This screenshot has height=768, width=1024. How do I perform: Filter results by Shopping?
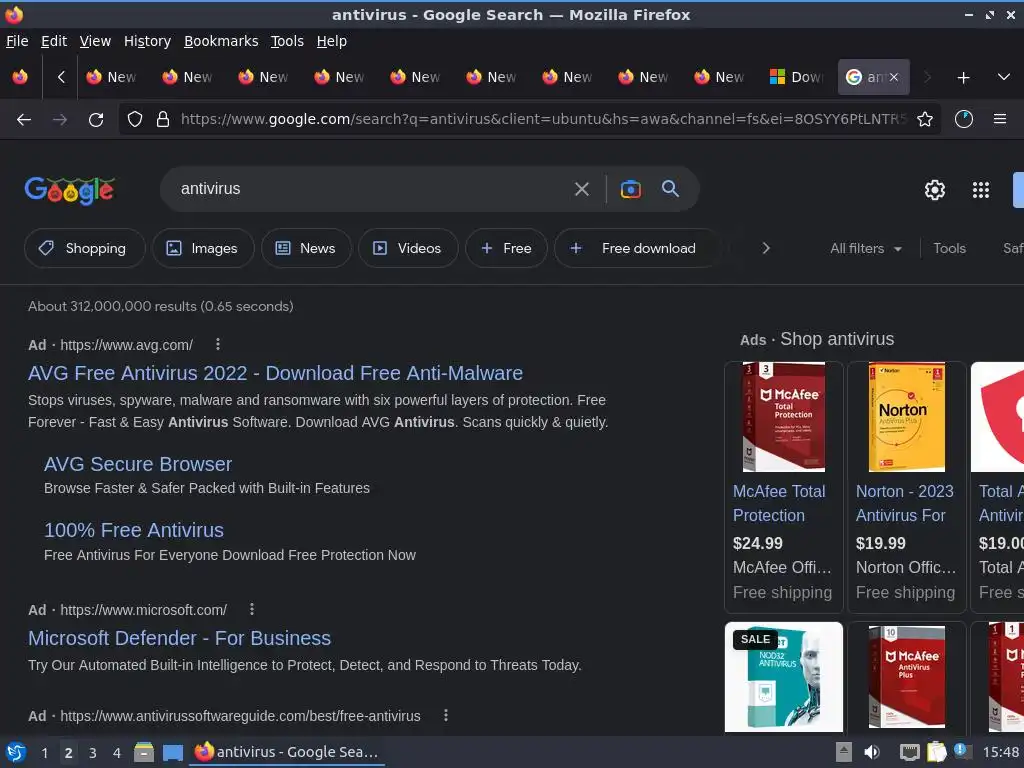tap(84, 248)
